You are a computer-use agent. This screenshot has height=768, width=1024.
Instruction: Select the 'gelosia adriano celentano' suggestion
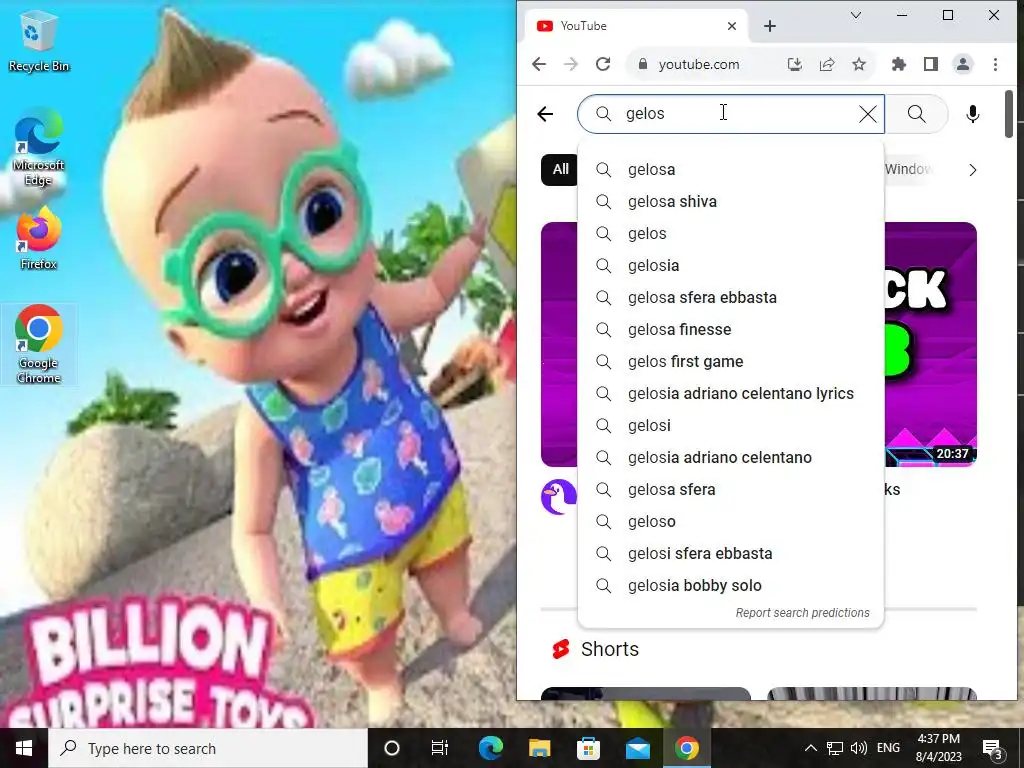click(x=731, y=458)
